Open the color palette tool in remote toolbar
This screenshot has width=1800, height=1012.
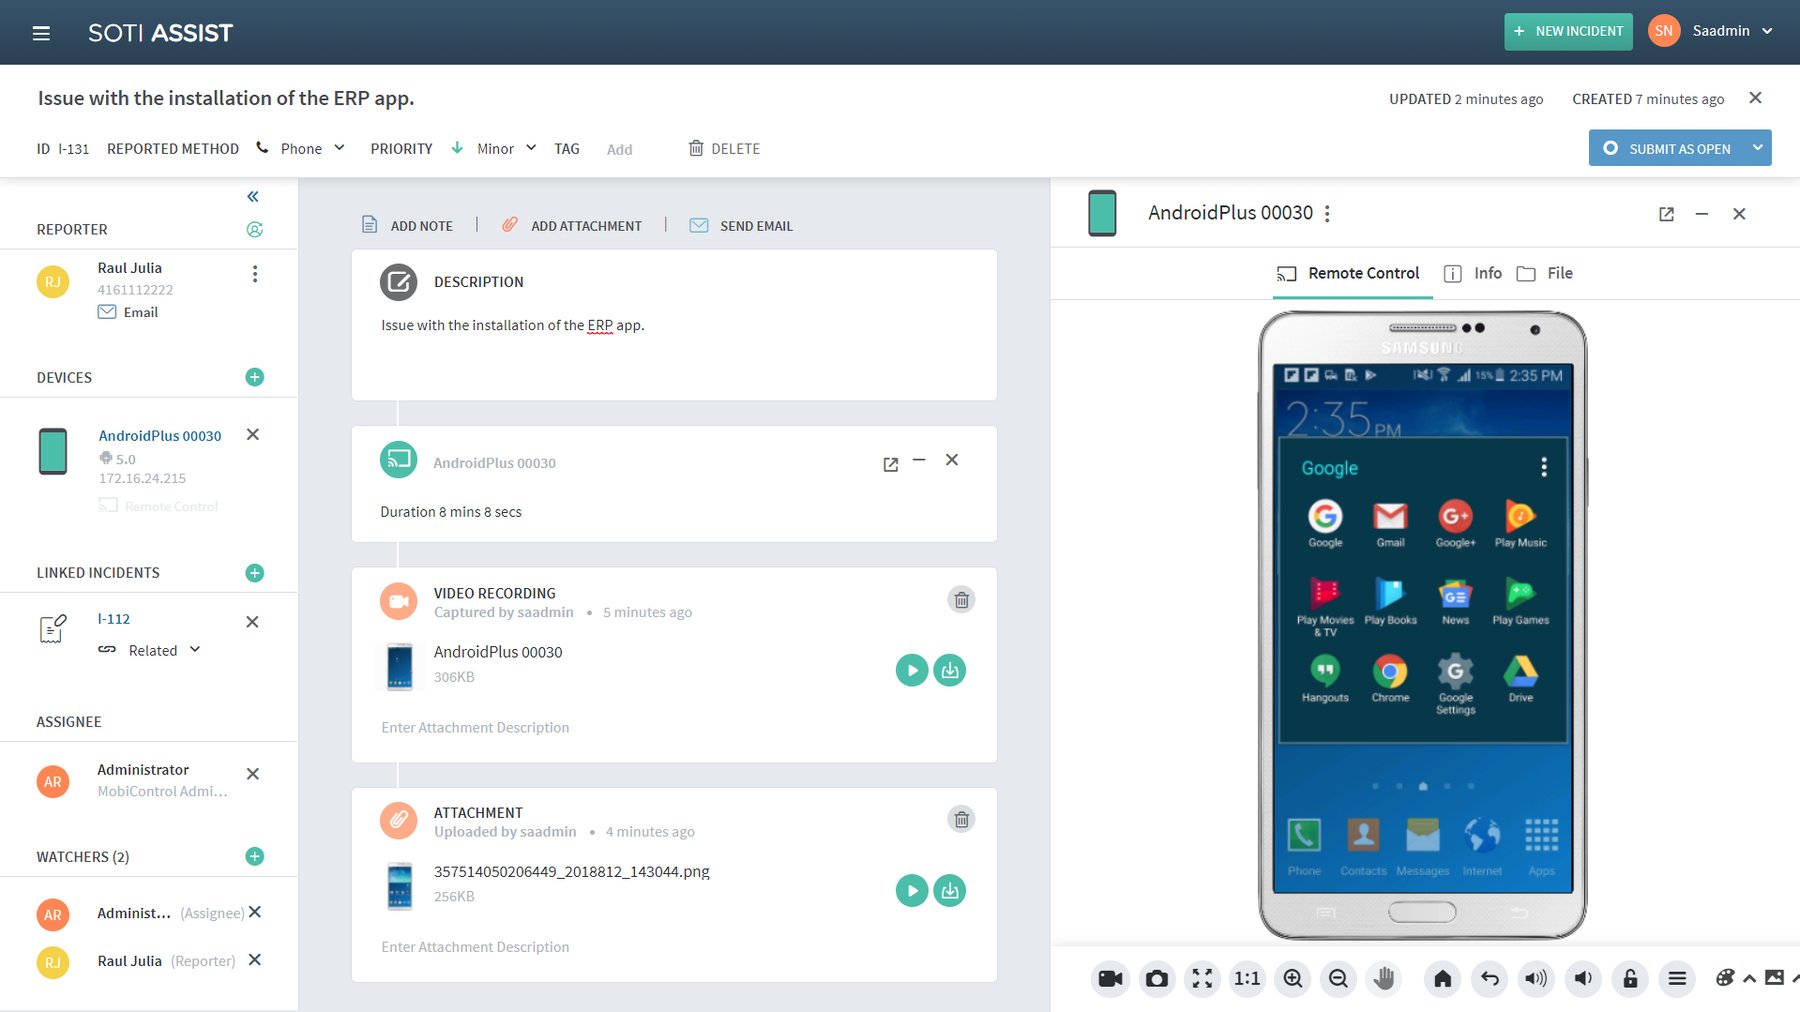(1725, 979)
